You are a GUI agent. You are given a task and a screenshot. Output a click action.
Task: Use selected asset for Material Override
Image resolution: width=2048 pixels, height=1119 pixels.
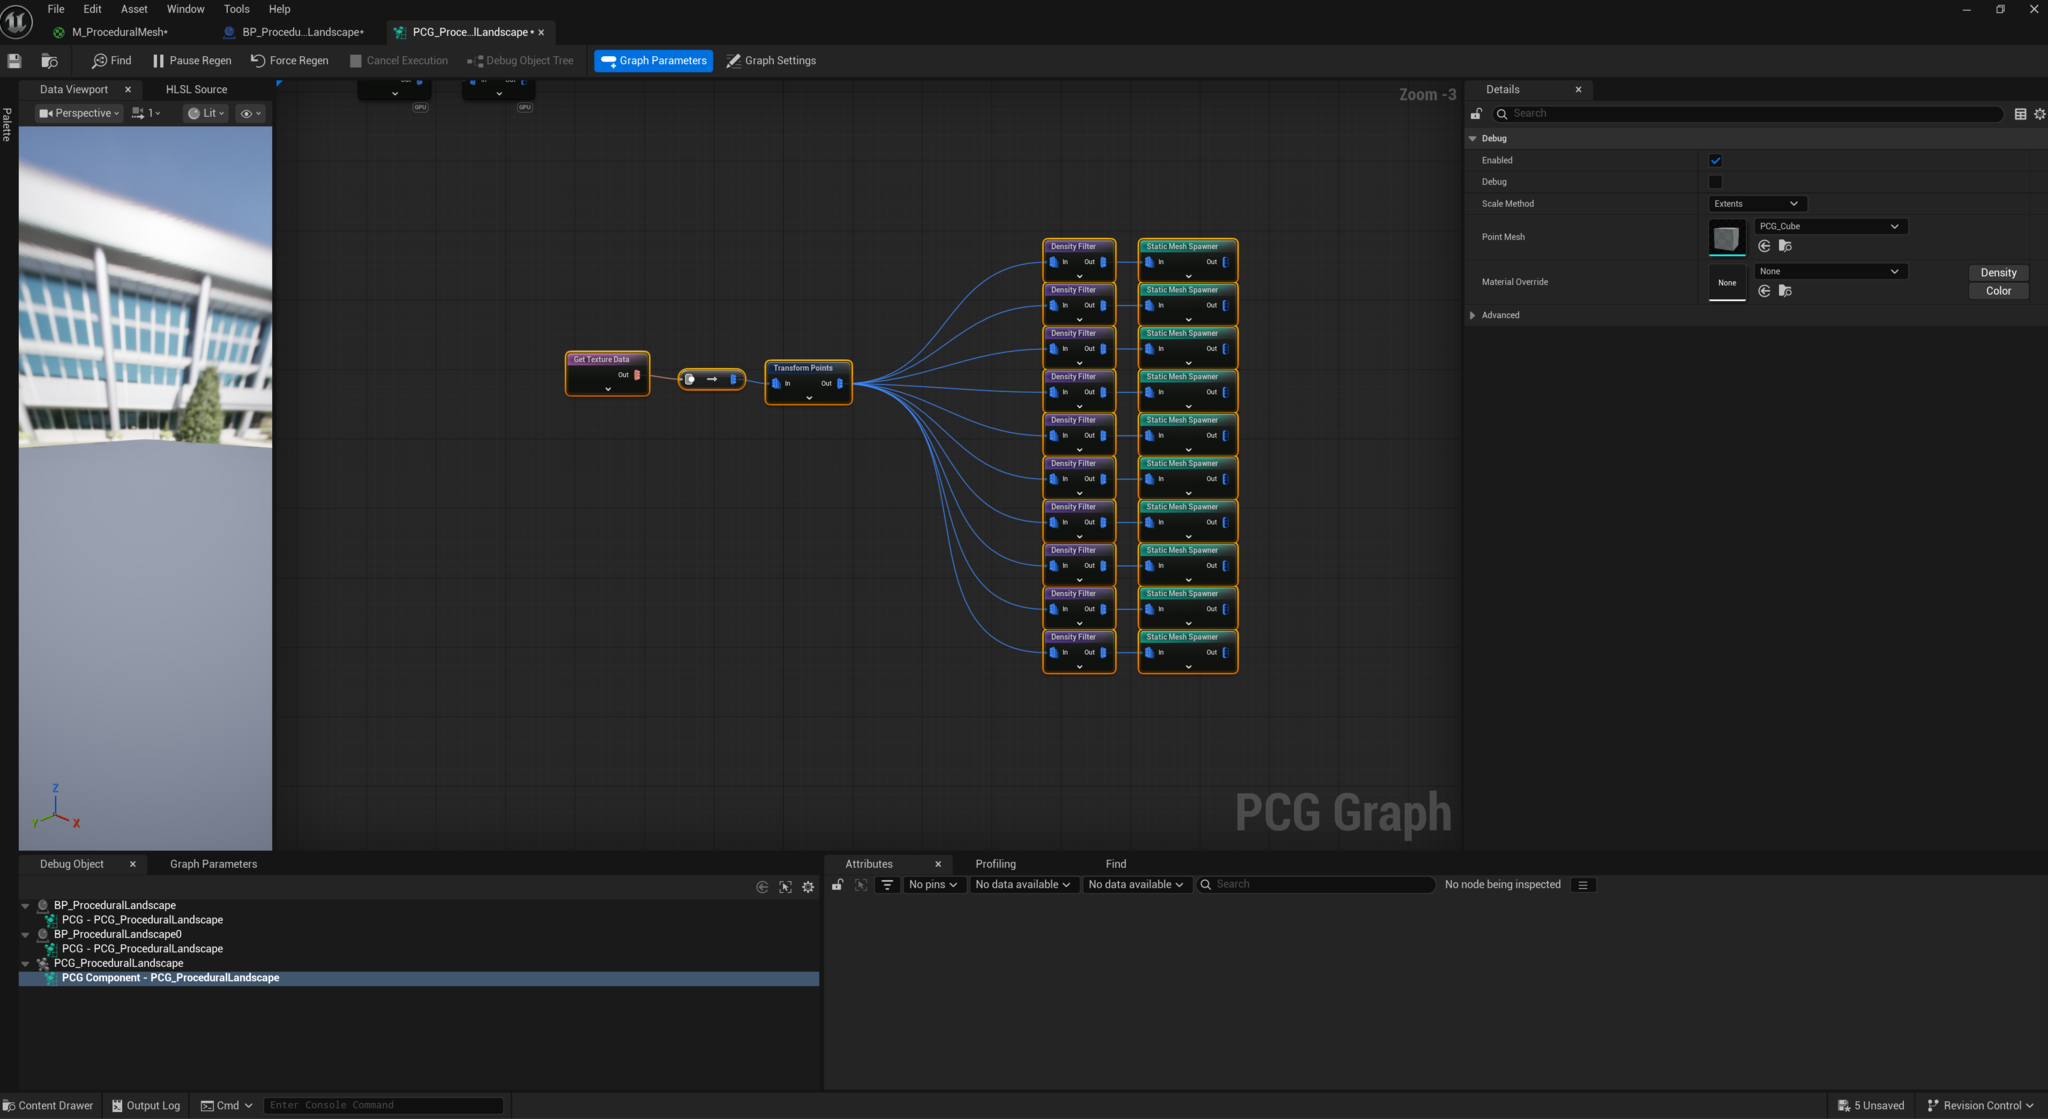[1764, 291]
